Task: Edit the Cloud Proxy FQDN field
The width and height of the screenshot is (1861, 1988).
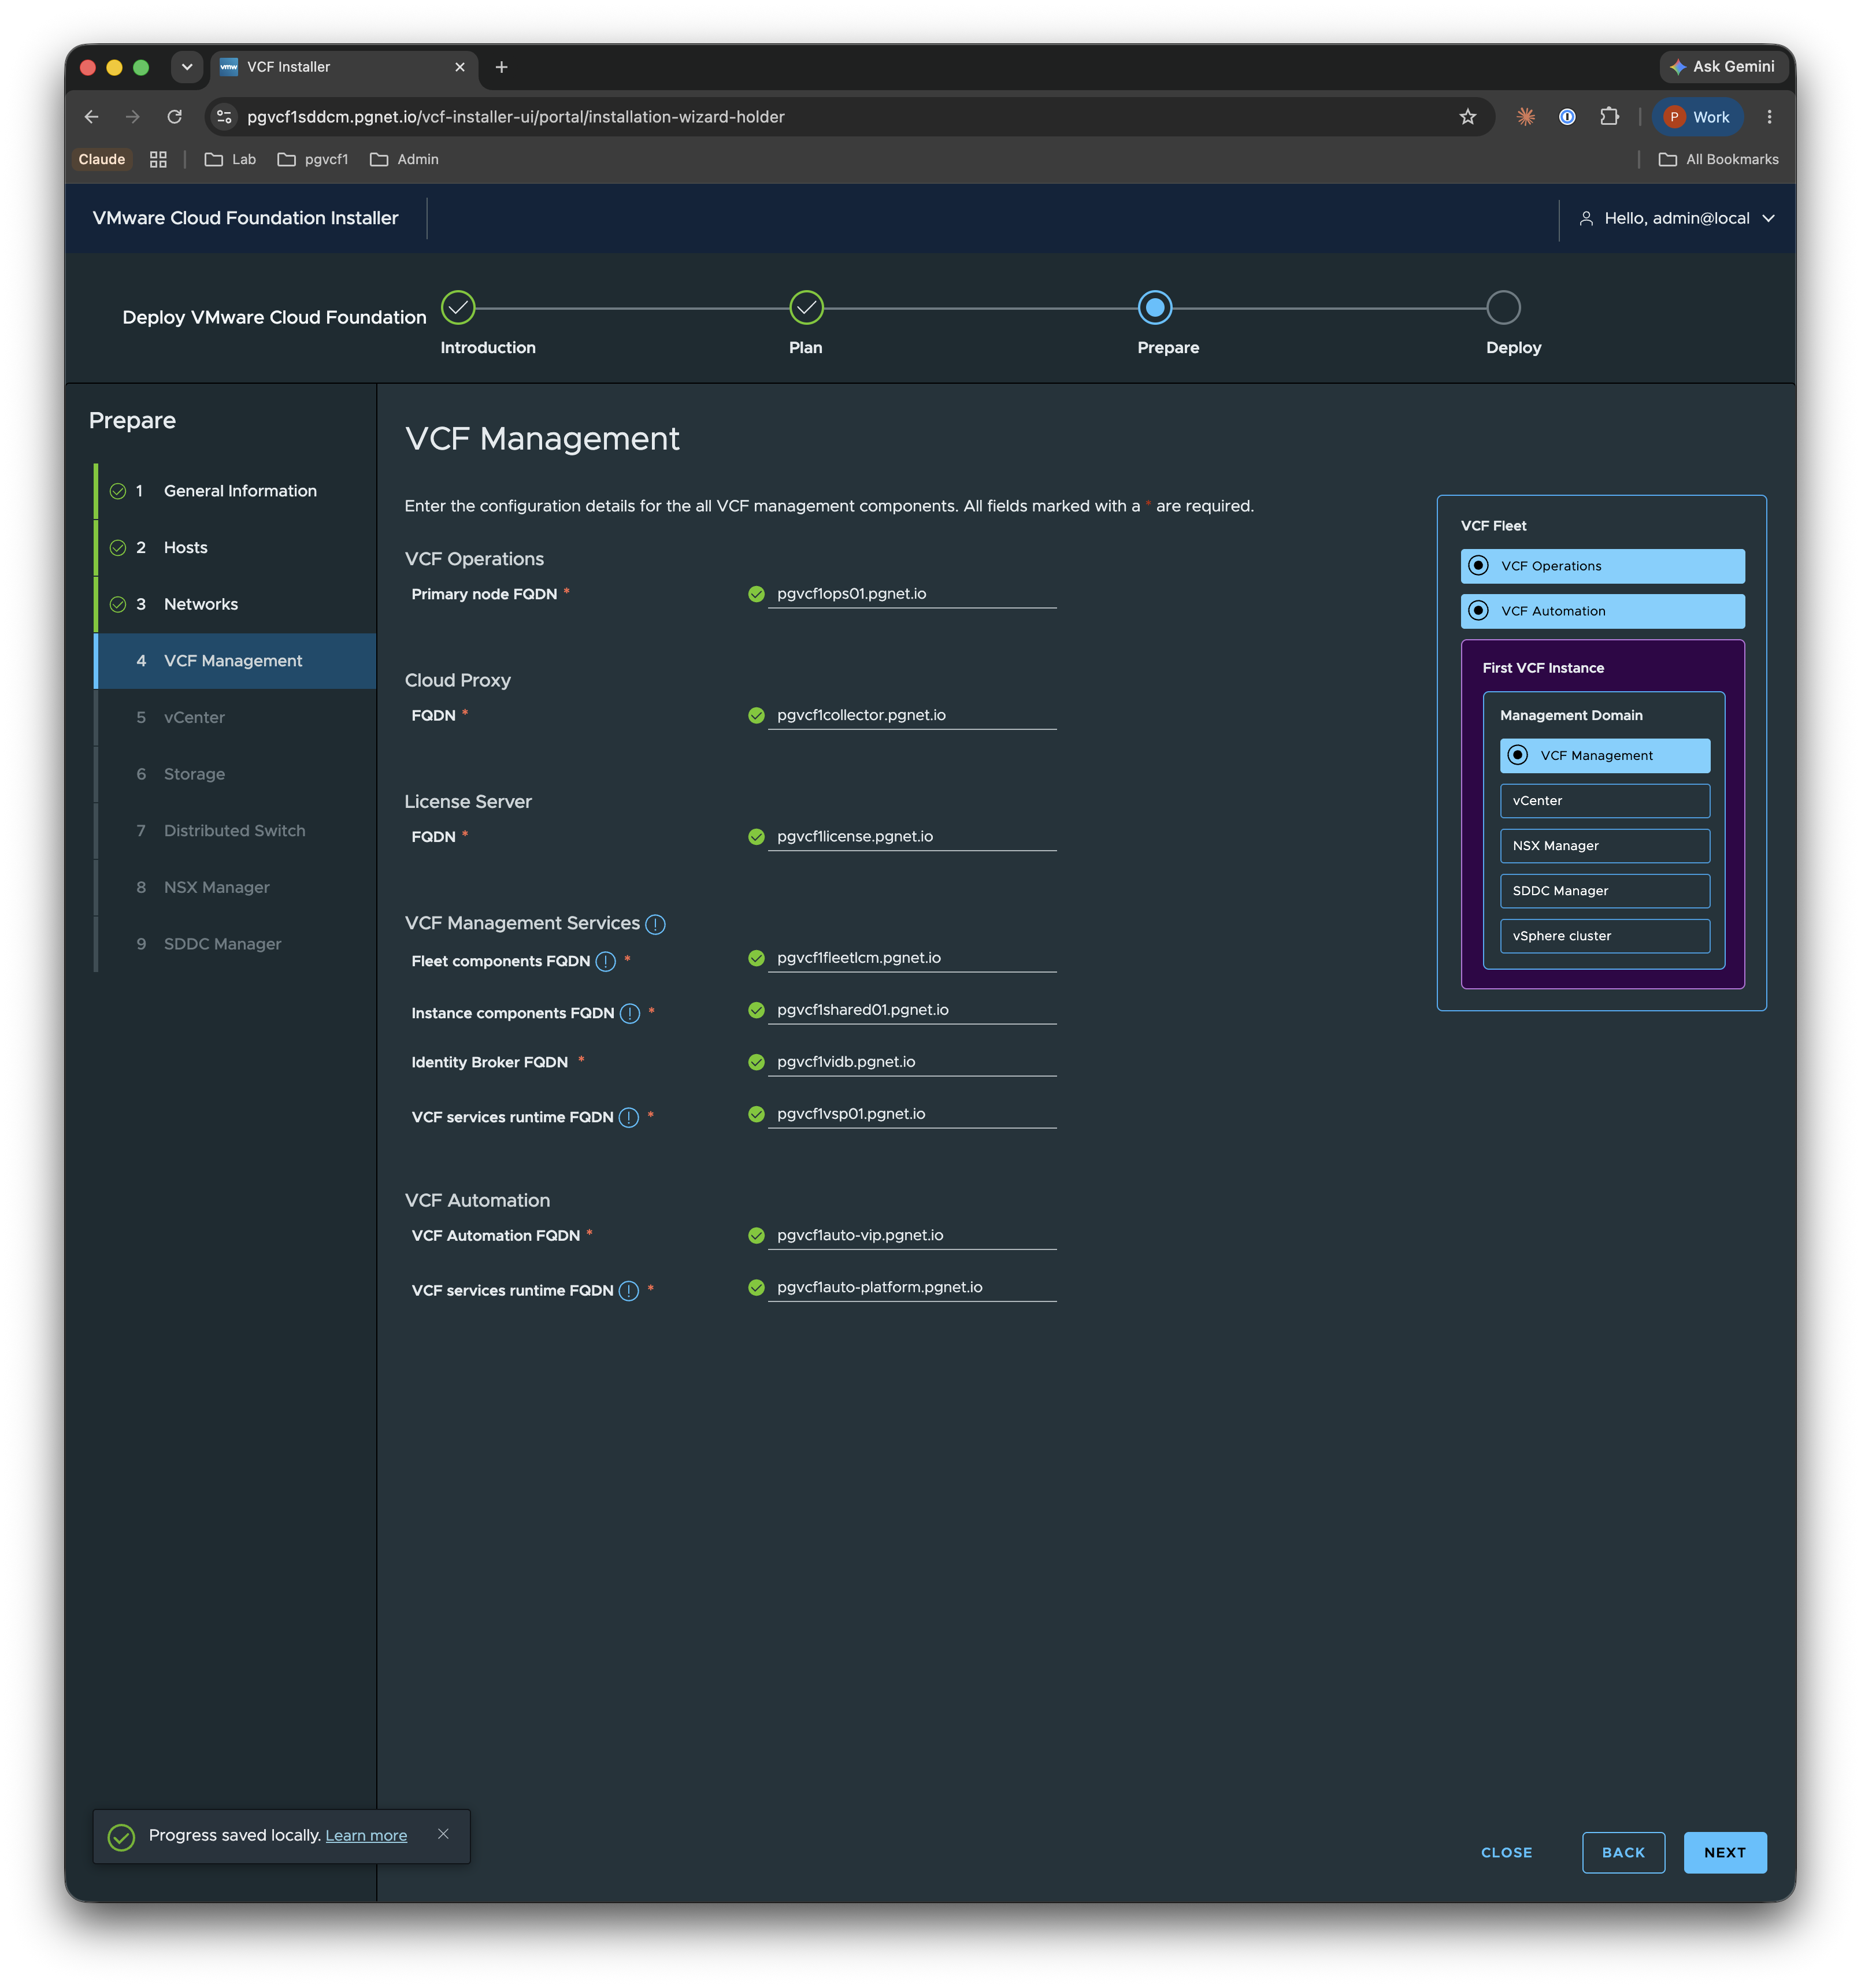Action: point(911,715)
